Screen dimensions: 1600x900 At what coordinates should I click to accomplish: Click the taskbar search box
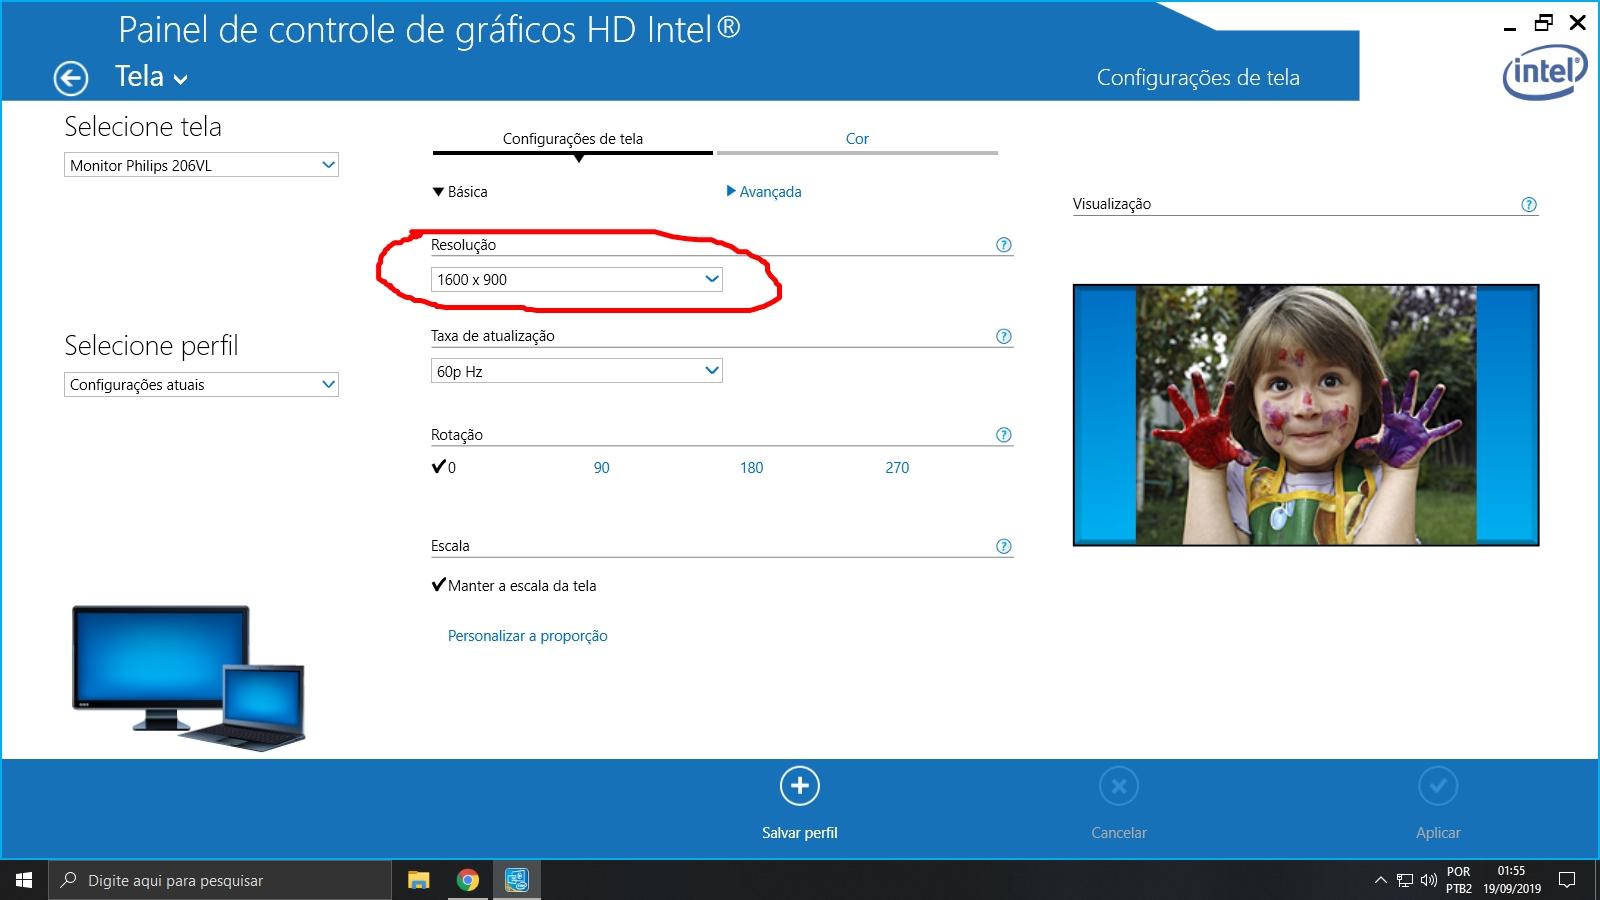point(220,880)
